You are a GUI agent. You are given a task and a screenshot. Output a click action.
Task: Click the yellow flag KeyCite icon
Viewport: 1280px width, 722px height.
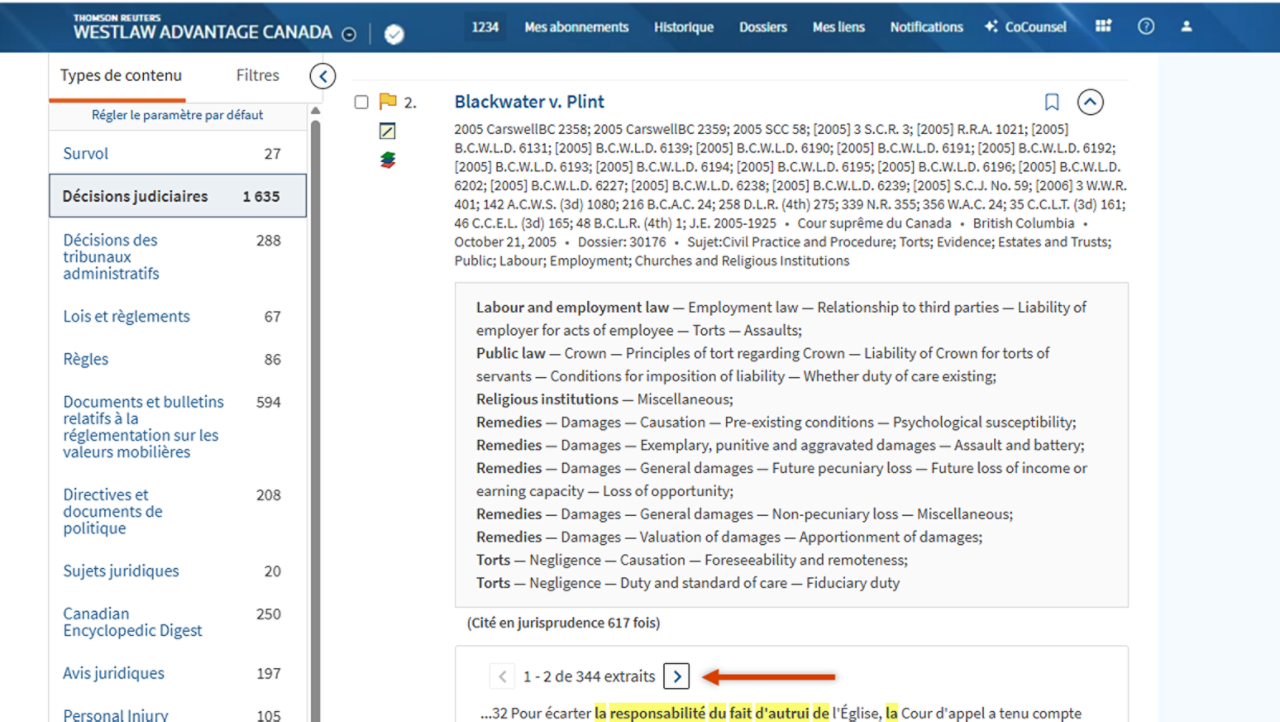pos(388,102)
